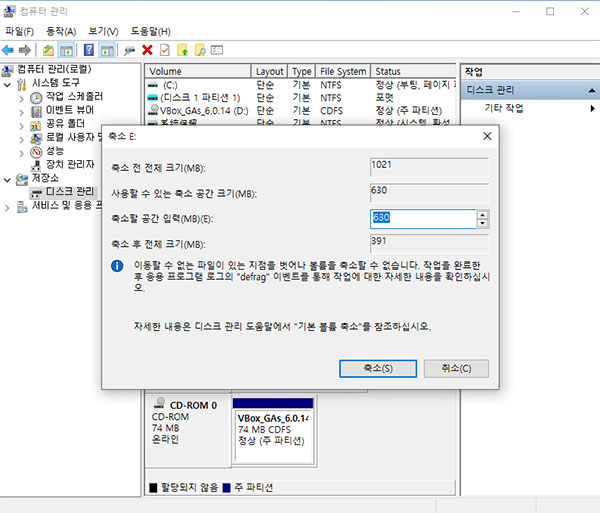Click the 391 size-after-shrink field

[429, 244]
